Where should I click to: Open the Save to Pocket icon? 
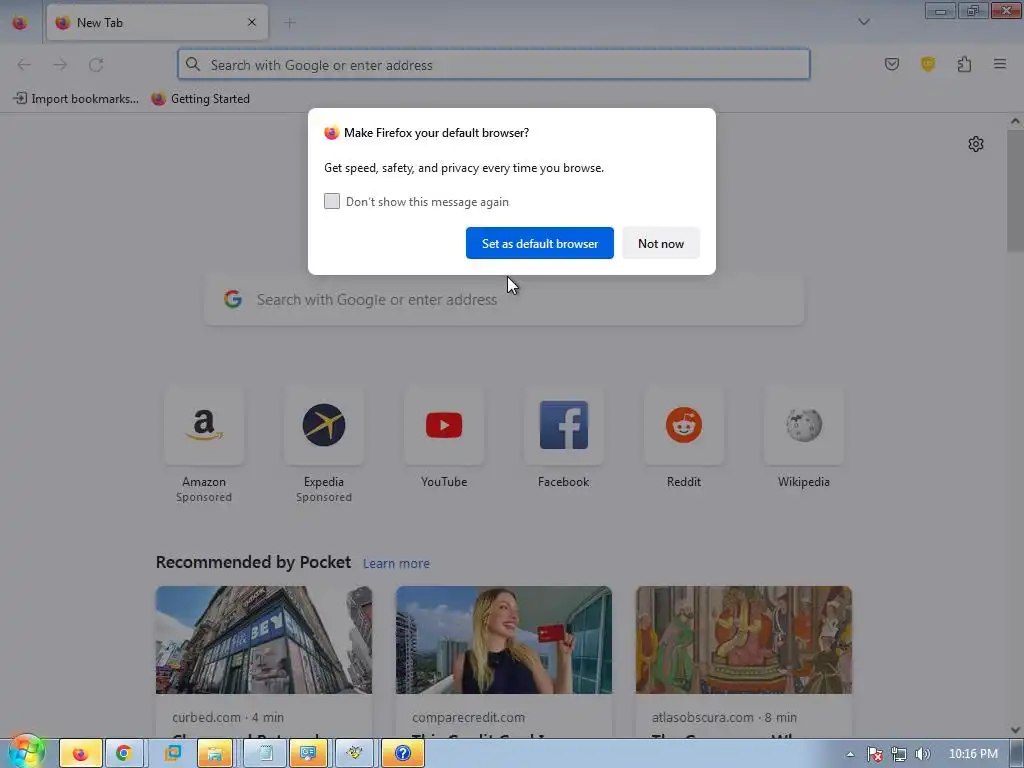[891, 64]
